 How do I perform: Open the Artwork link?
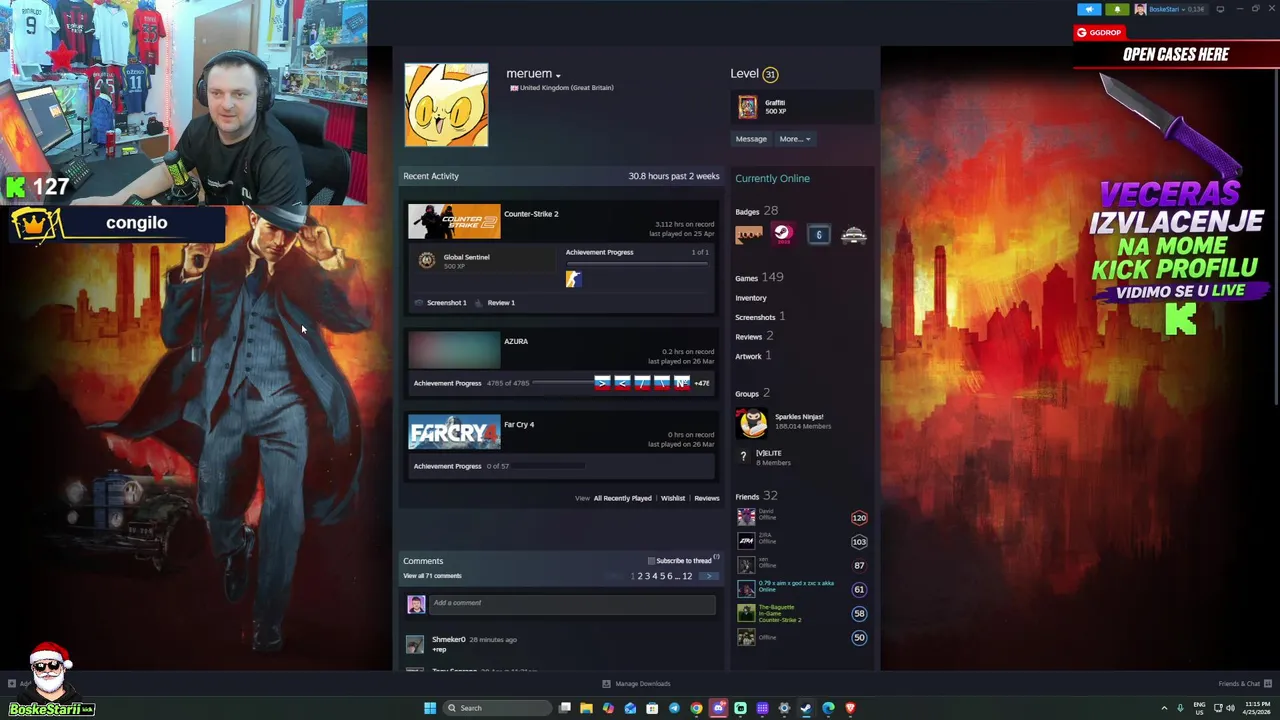coord(753,356)
